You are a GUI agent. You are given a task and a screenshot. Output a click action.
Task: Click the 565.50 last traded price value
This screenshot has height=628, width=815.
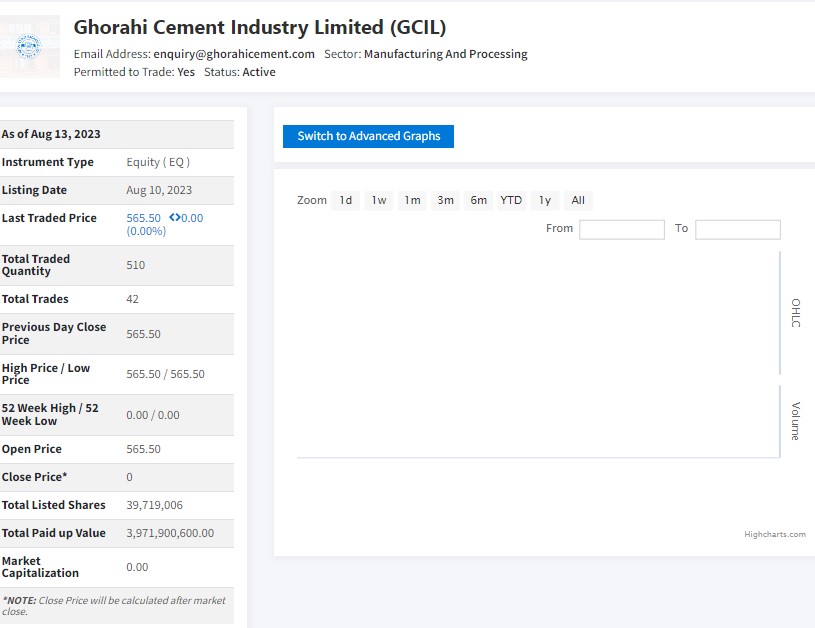[x=143, y=218]
